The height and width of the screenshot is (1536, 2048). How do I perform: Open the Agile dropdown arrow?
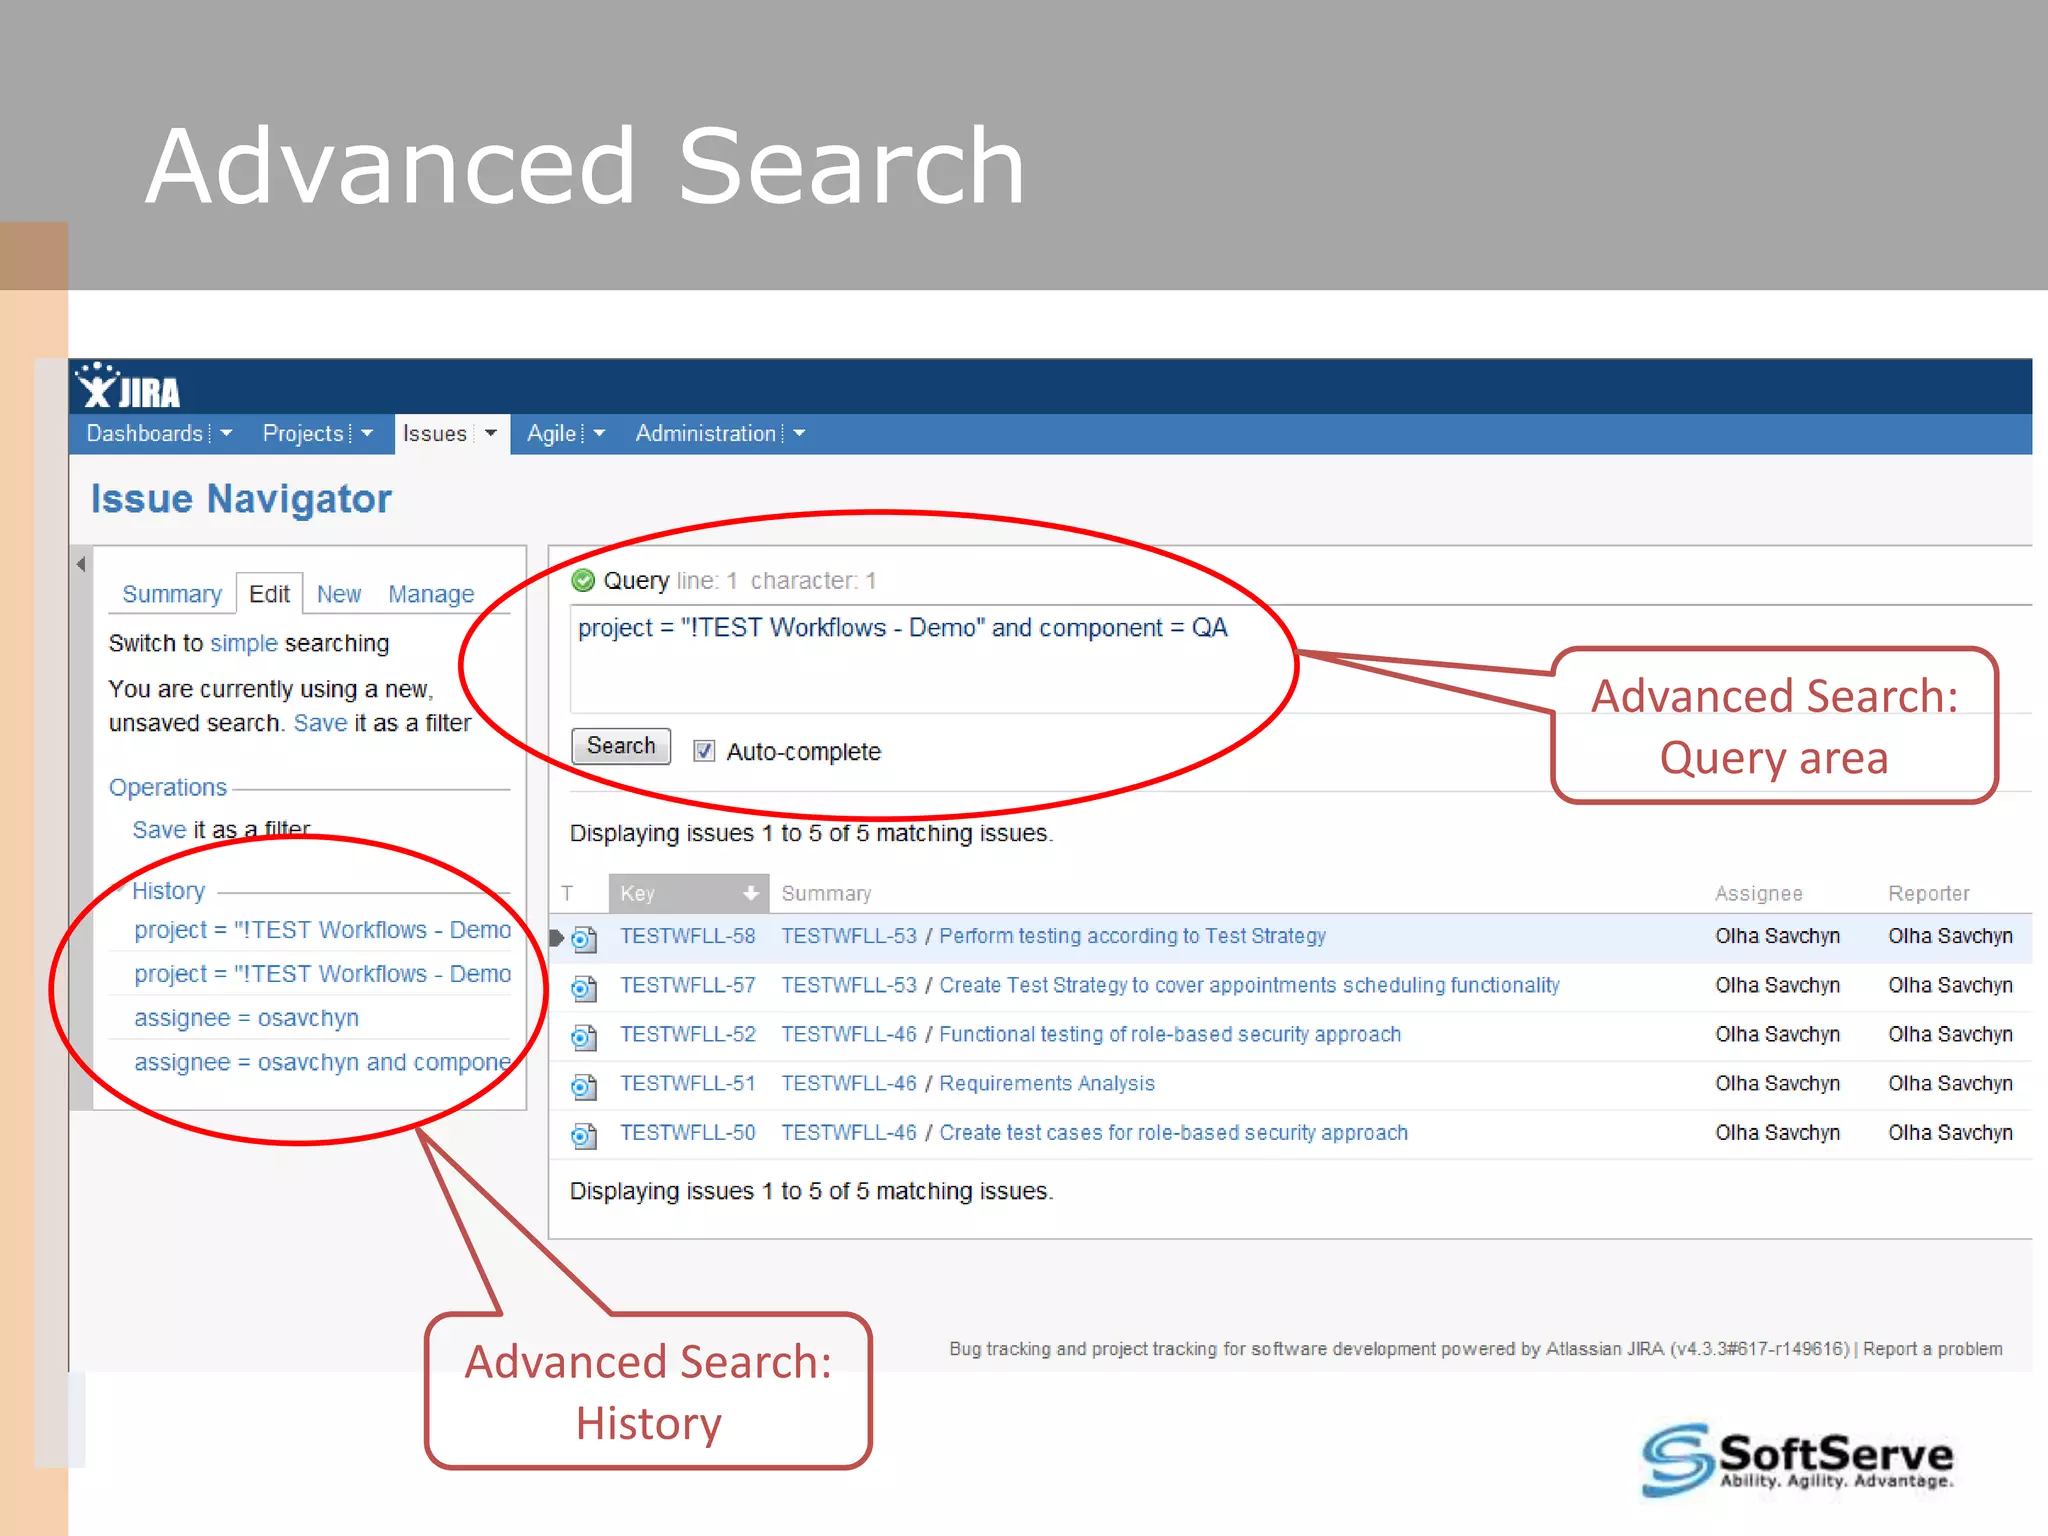[x=599, y=433]
